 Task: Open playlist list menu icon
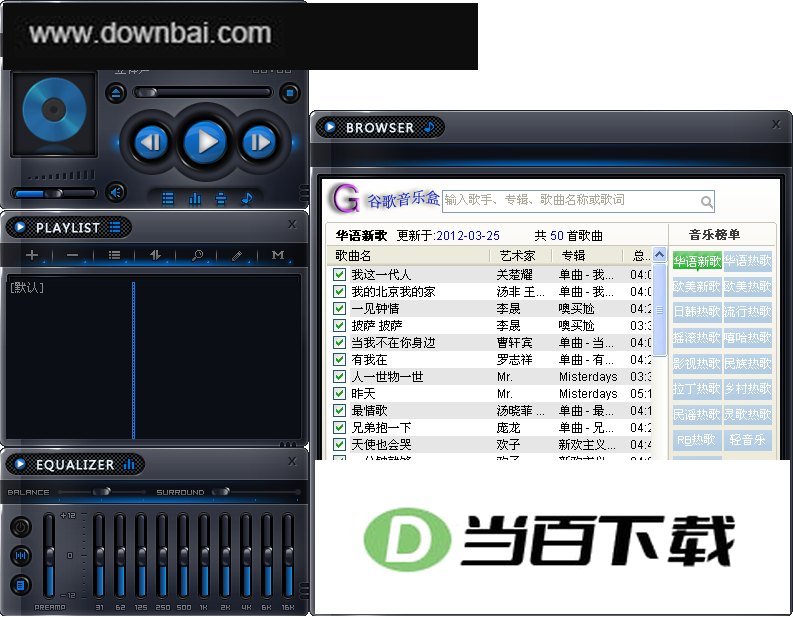coord(114,255)
